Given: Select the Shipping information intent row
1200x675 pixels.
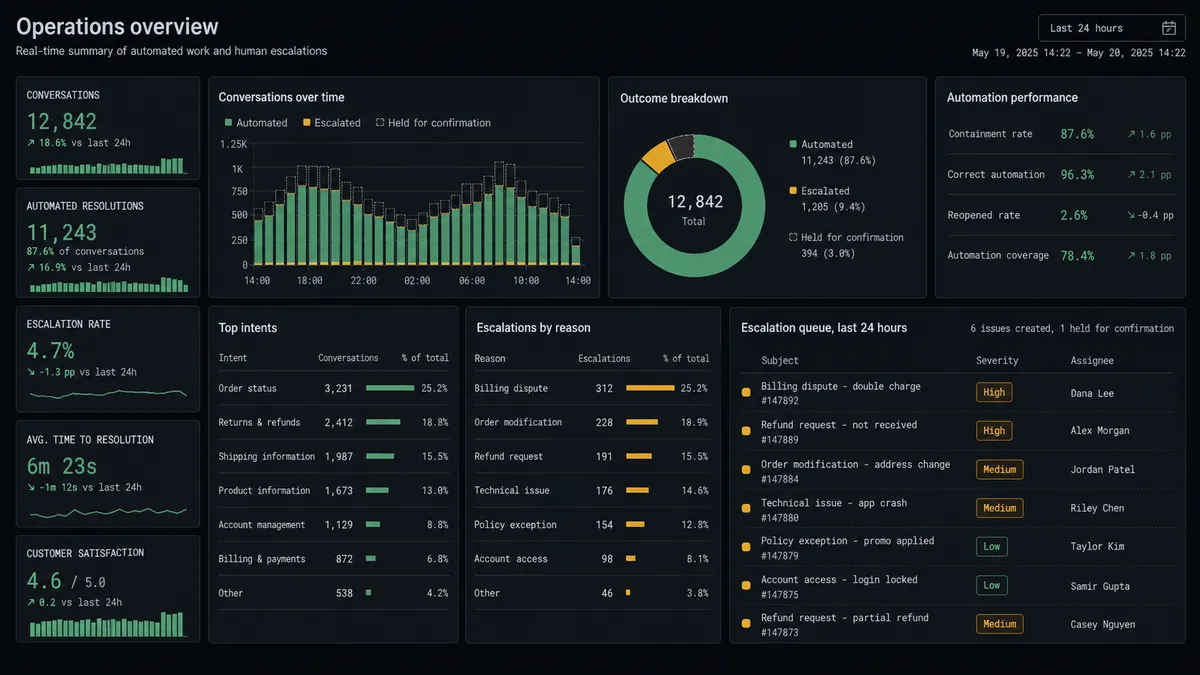Looking at the screenshot, I should pyautogui.click(x=334, y=456).
